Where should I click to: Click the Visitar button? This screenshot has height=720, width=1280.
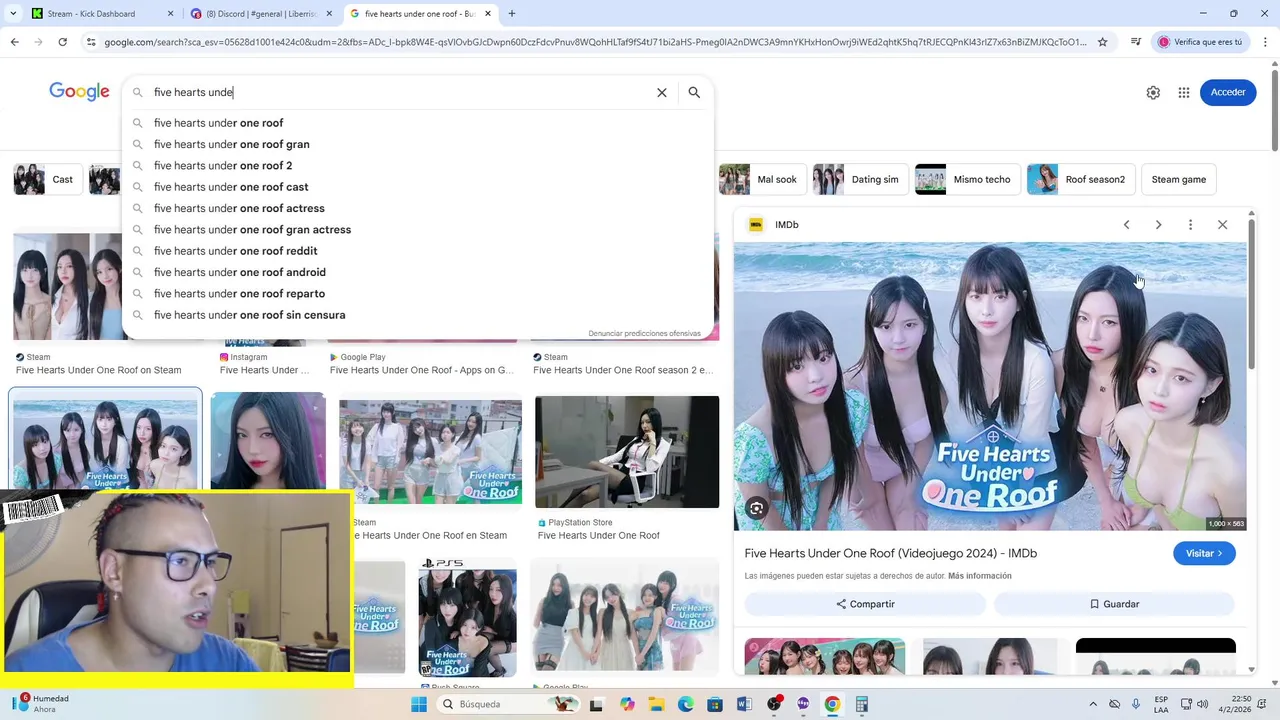pos(1204,553)
